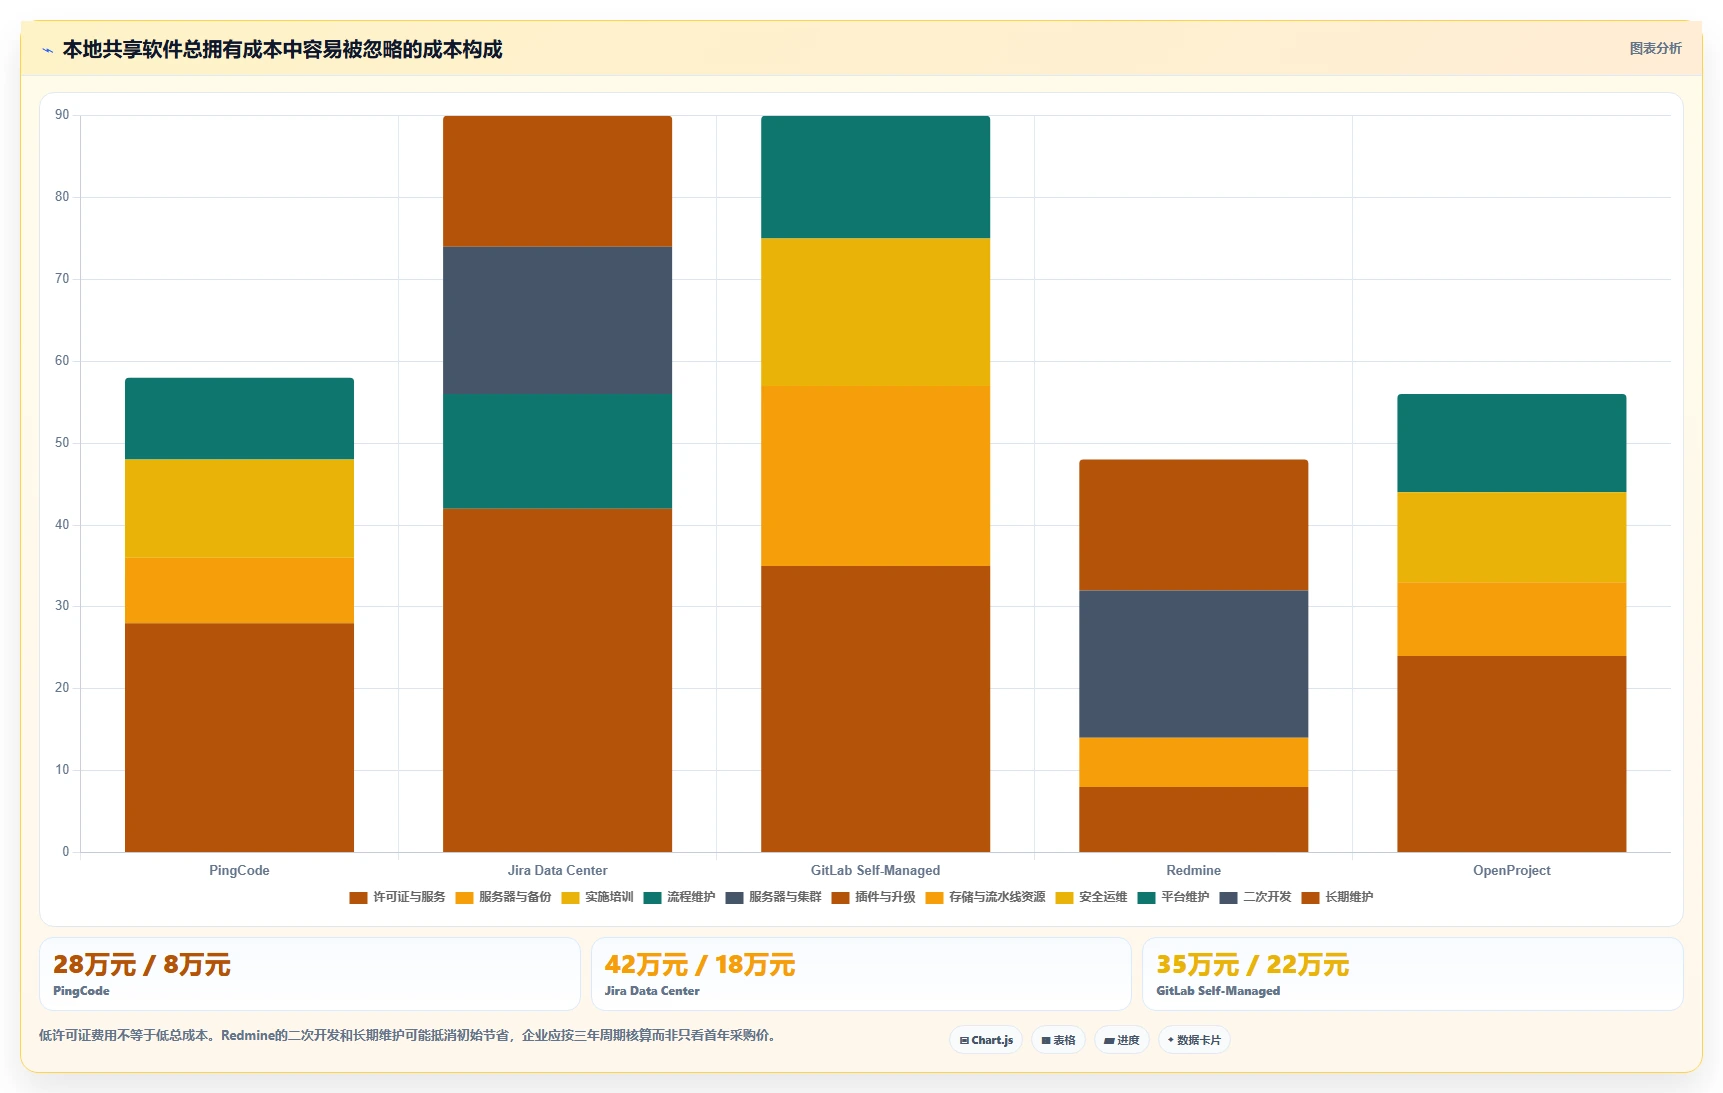
Task: Click OpenProject's yellow bar segment
Action: (1511, 537)
